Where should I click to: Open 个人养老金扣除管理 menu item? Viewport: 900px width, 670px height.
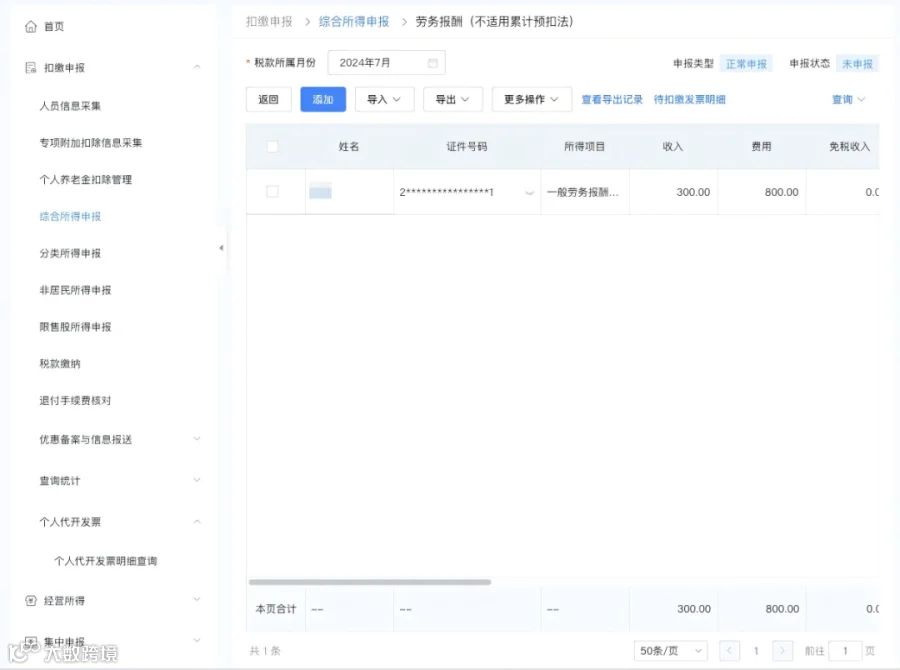tap(86, 180)
